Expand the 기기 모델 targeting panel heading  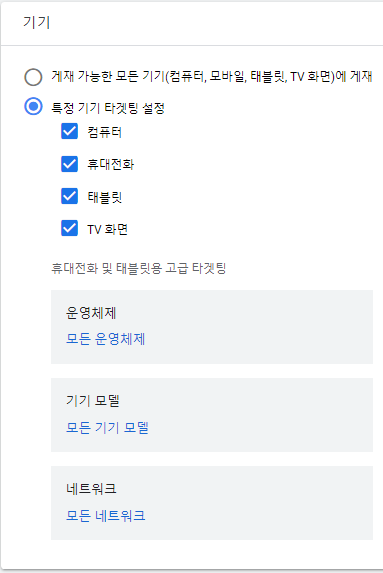pyautogui.click(x=93, y=401)
